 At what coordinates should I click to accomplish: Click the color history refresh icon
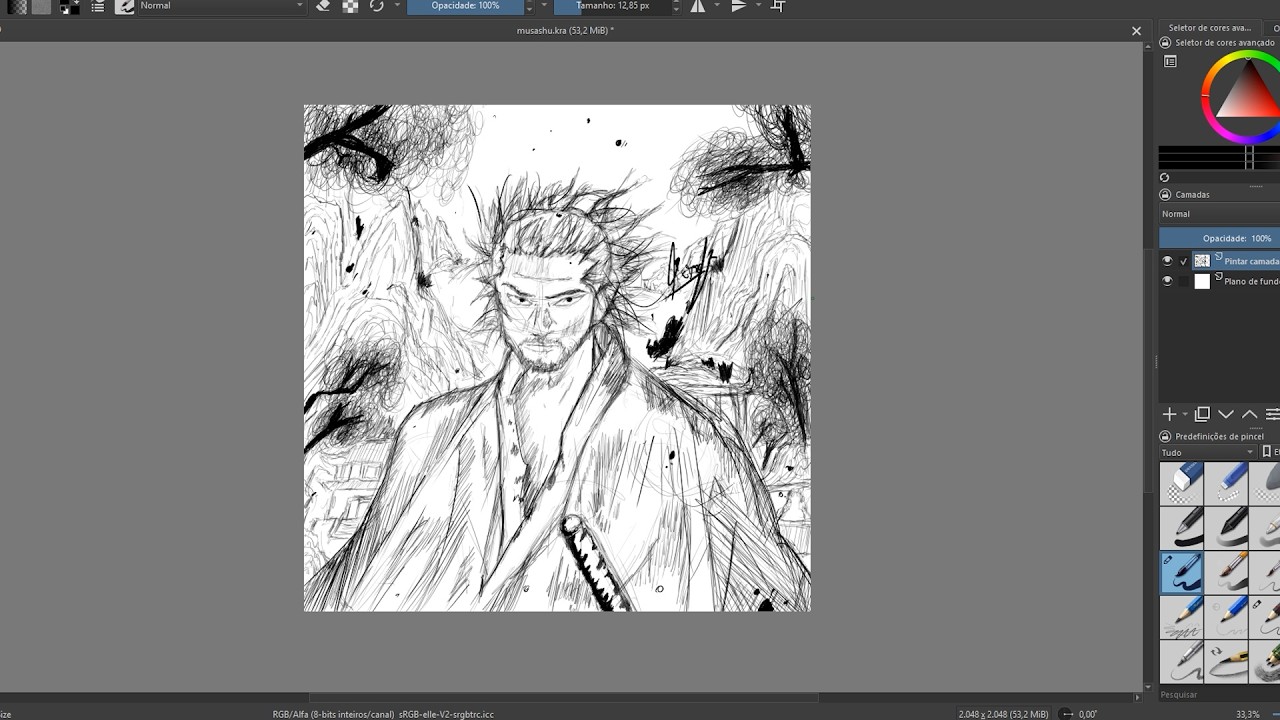1164,178
